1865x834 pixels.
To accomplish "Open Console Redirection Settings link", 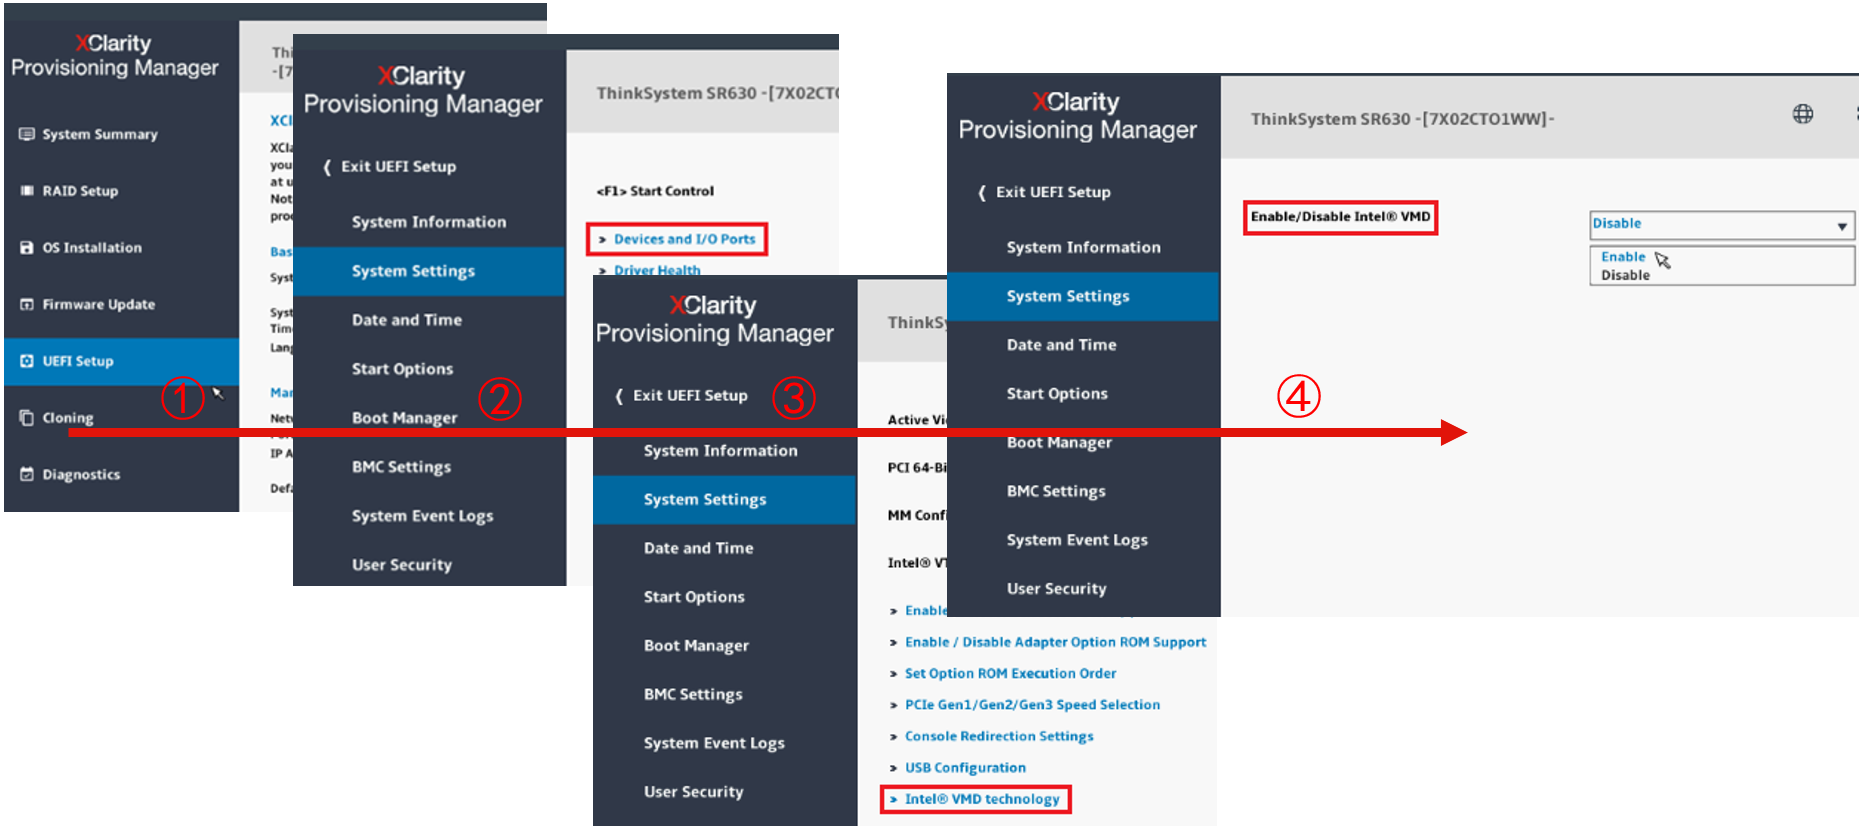I will click(999, 736).
